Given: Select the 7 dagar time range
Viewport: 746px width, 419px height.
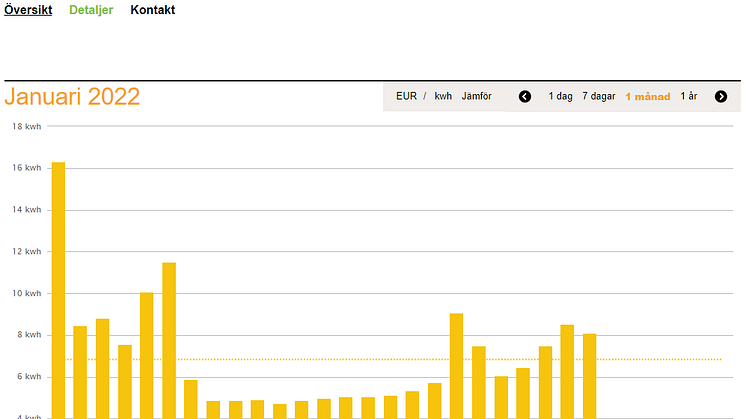Looking at the screenshot, I should (599, 96).
